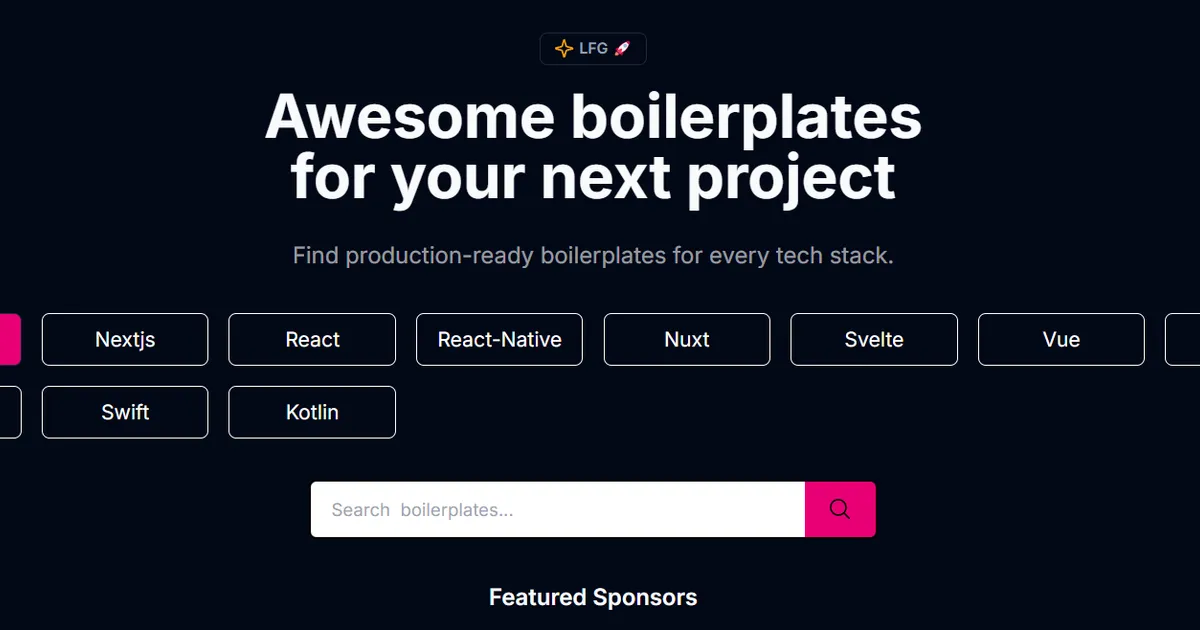Click the golden sparkle icon in the LFG badge
Screen dimensions: 1200x630
[x=563, y=47]
